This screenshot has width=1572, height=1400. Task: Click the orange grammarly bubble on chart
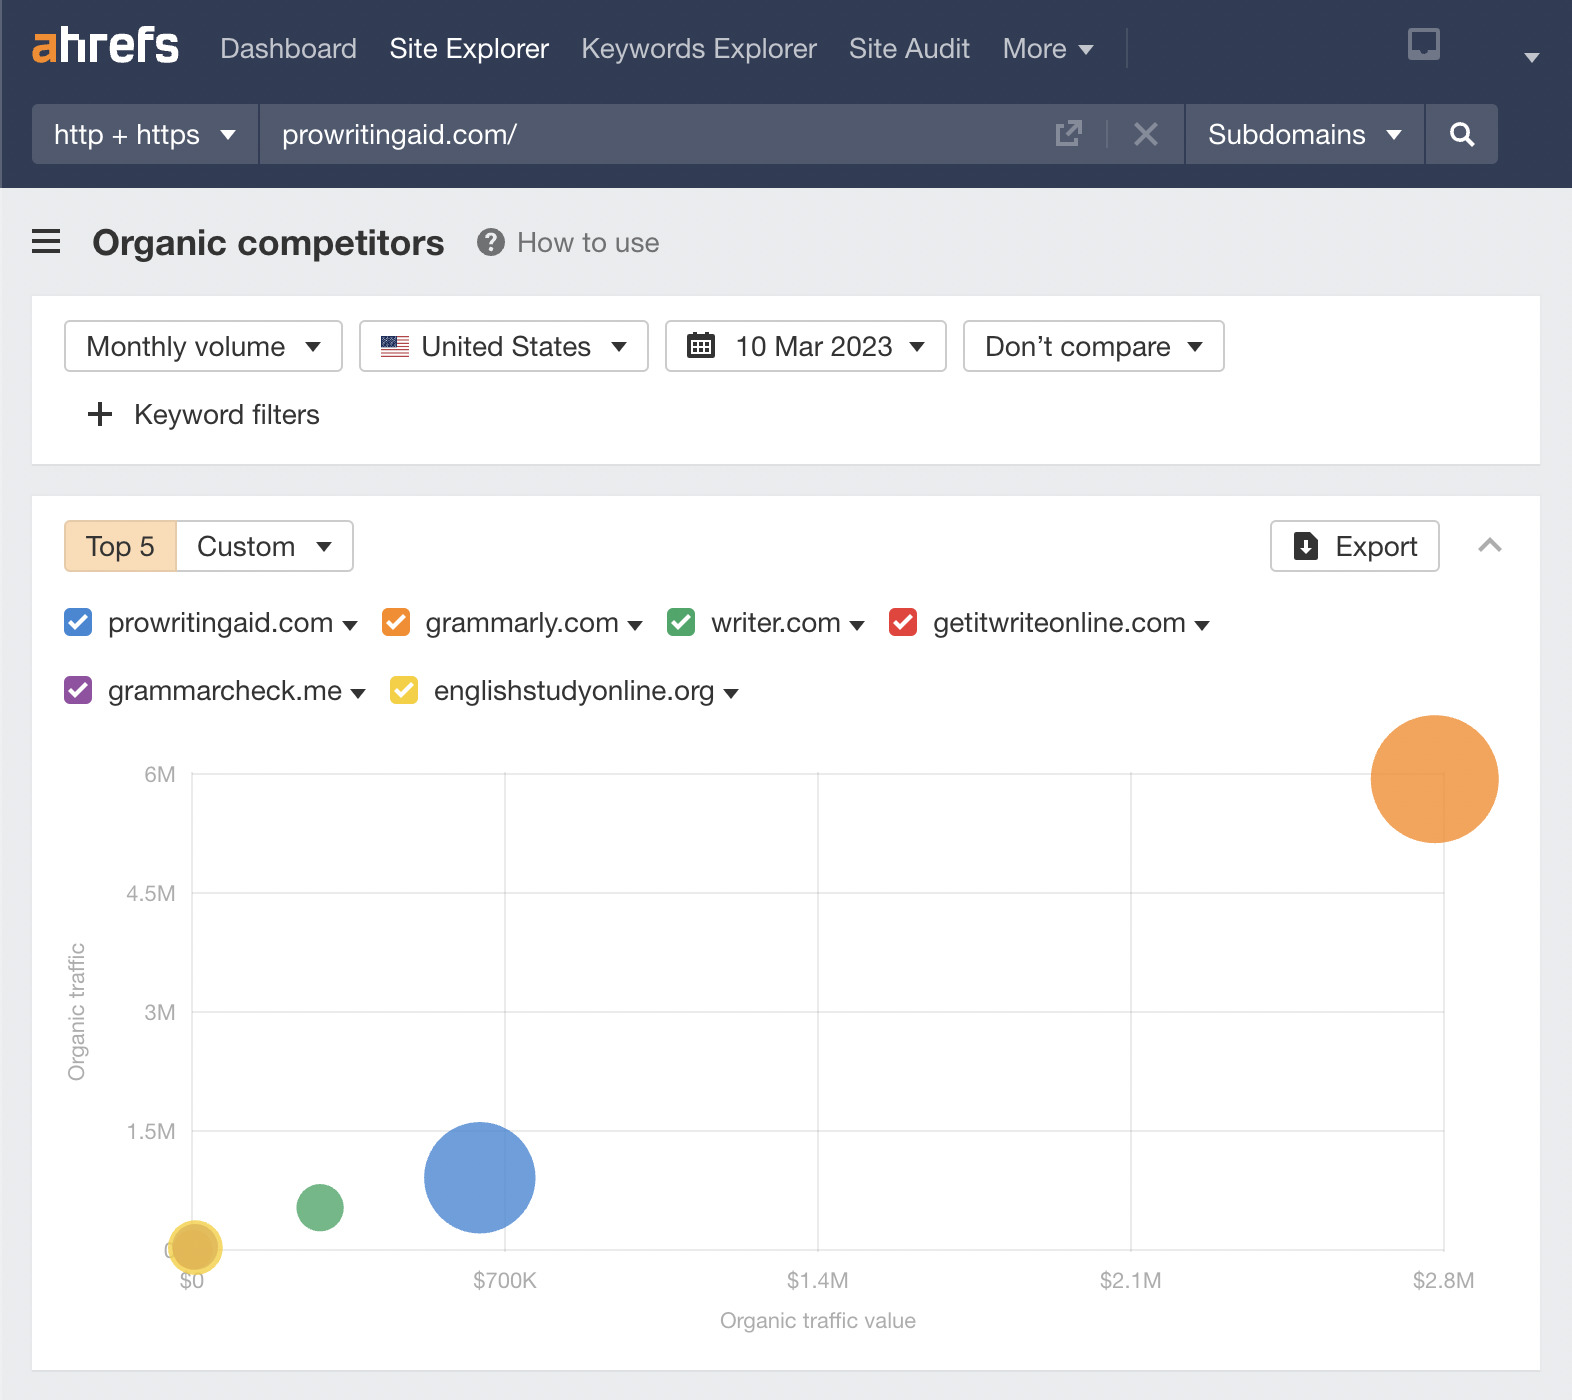point(1434,778)
